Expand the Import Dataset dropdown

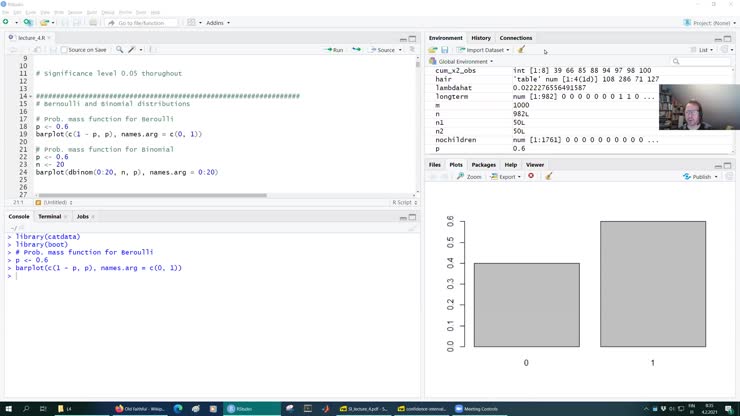click(x=483, y=50)
